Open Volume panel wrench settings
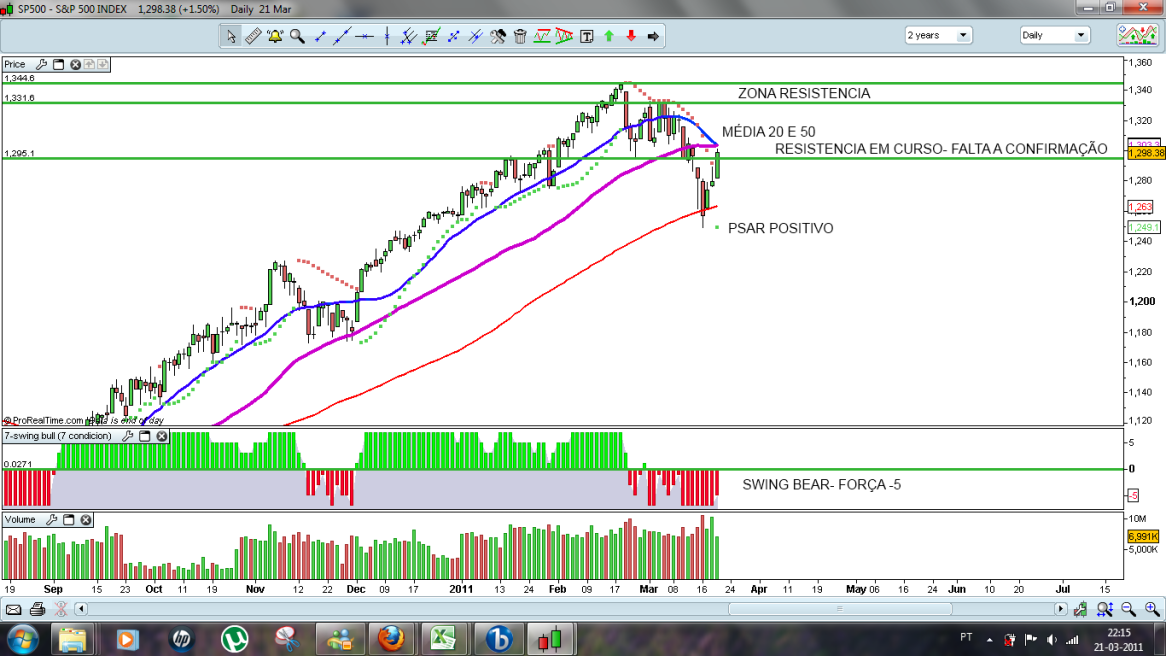The height and width of the screenshot is (656, 1166). coord(52,520)
